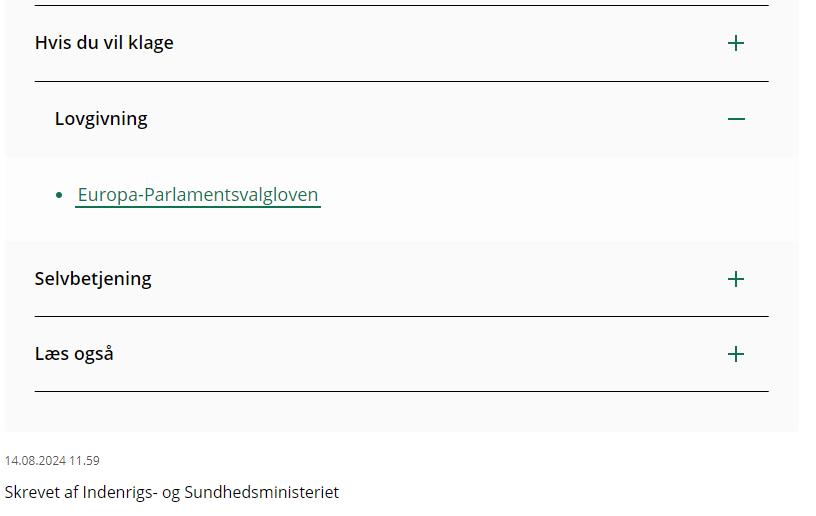Click the divider line under Selvbetjening
Viewport: 816px width, 516px height.
[400, 316]
